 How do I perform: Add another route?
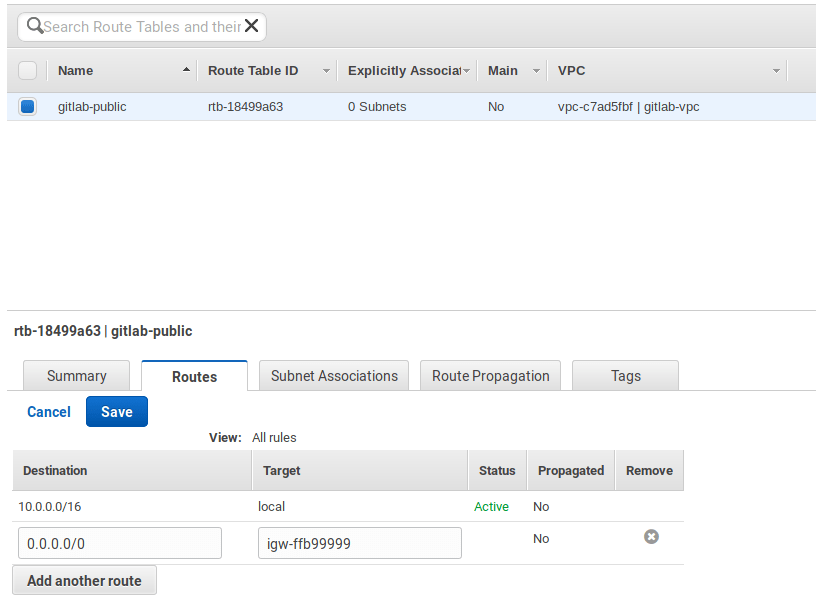point(83,580)
